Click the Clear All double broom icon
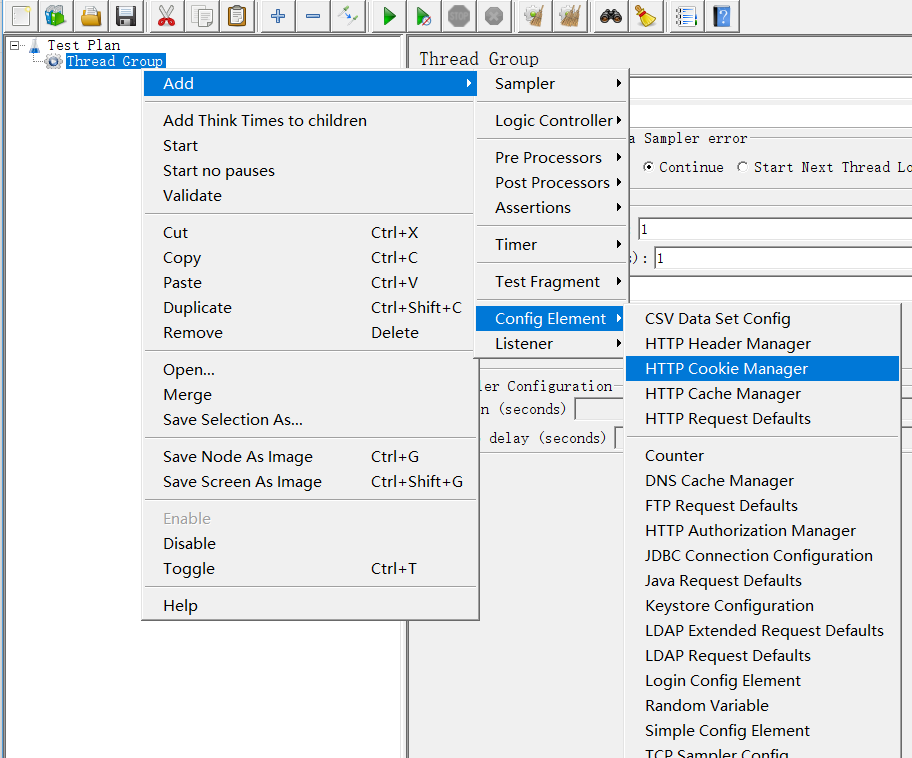Image resolution: width=912 pixels, height=758 pixels. coord(570,16)
